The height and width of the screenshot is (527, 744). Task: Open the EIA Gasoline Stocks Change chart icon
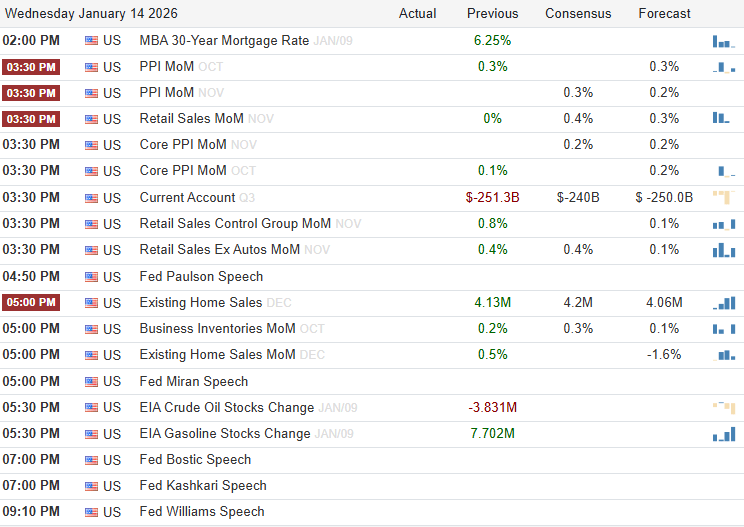point(723,434)
